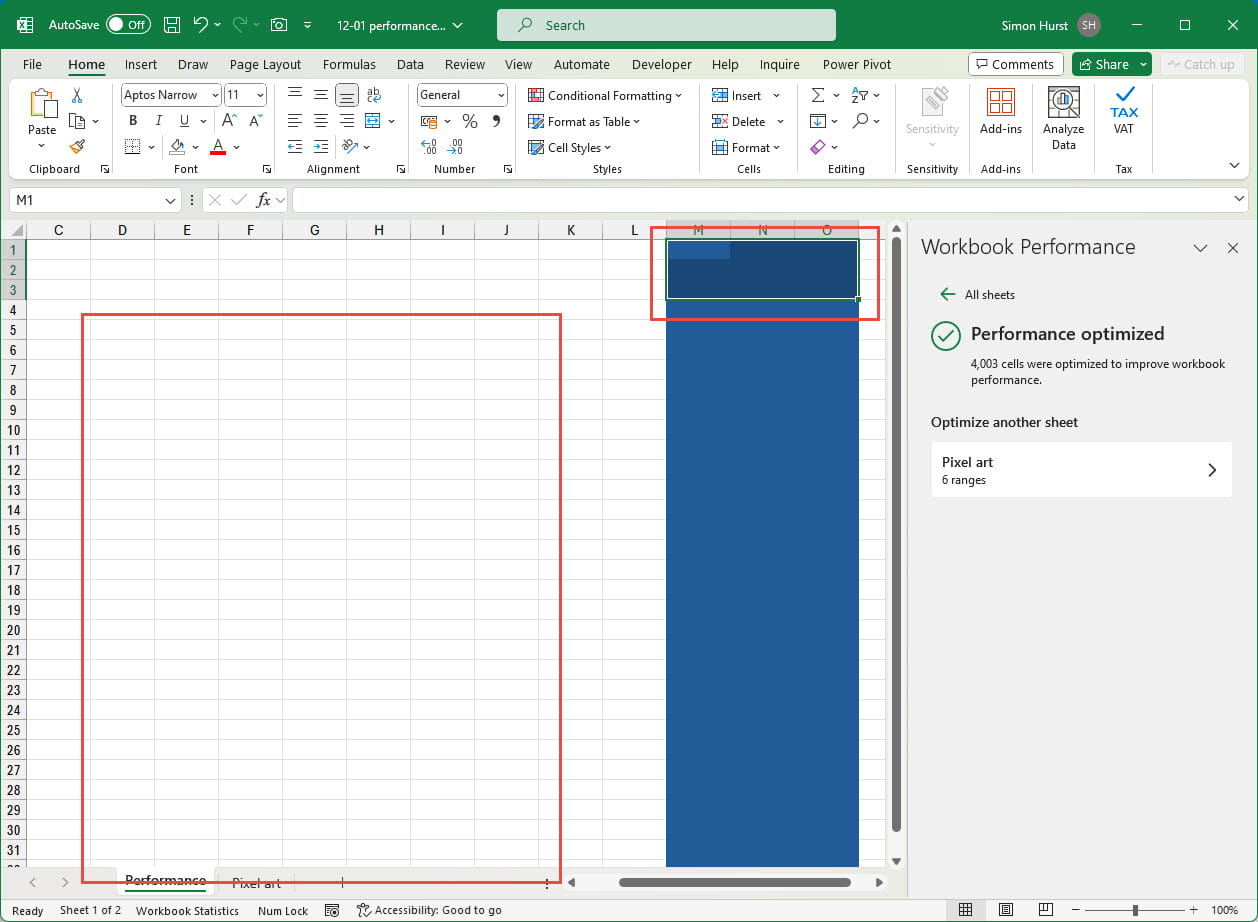Go back to All sheets
Screen dimensions: 1258x922
[977, 294]
